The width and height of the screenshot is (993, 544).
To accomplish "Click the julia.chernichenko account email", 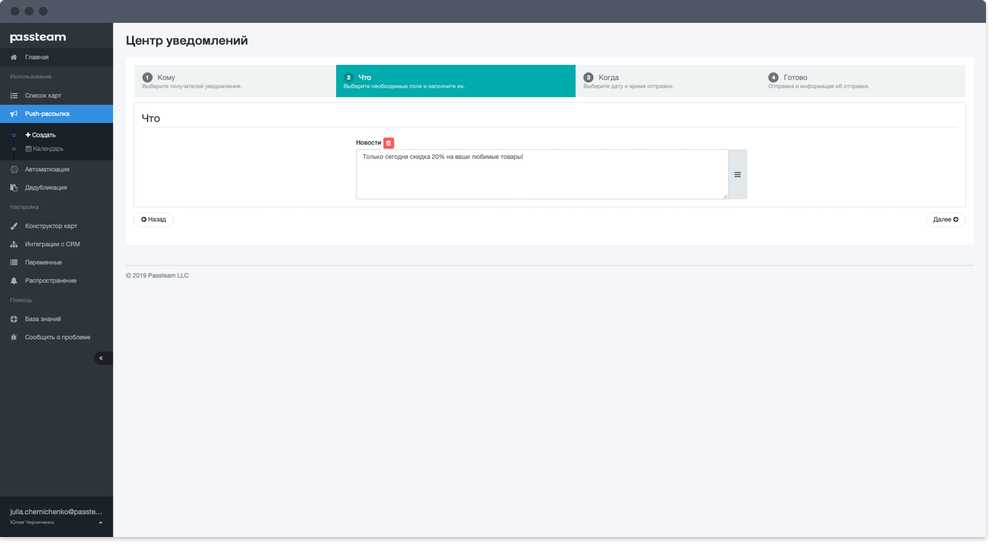I will click(56, 512).
